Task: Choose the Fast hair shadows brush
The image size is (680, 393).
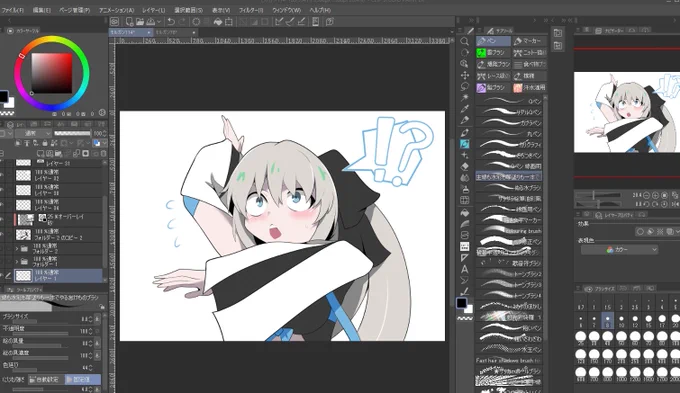Action: [x=509, y=360]
